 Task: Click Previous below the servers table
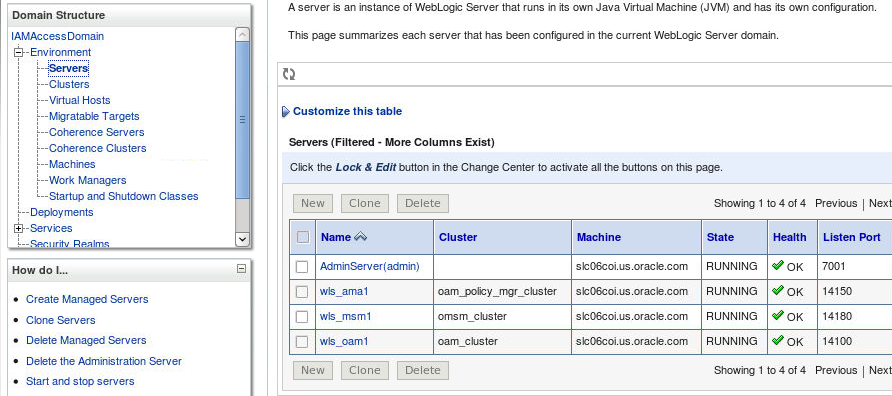[x=836, y=370]
